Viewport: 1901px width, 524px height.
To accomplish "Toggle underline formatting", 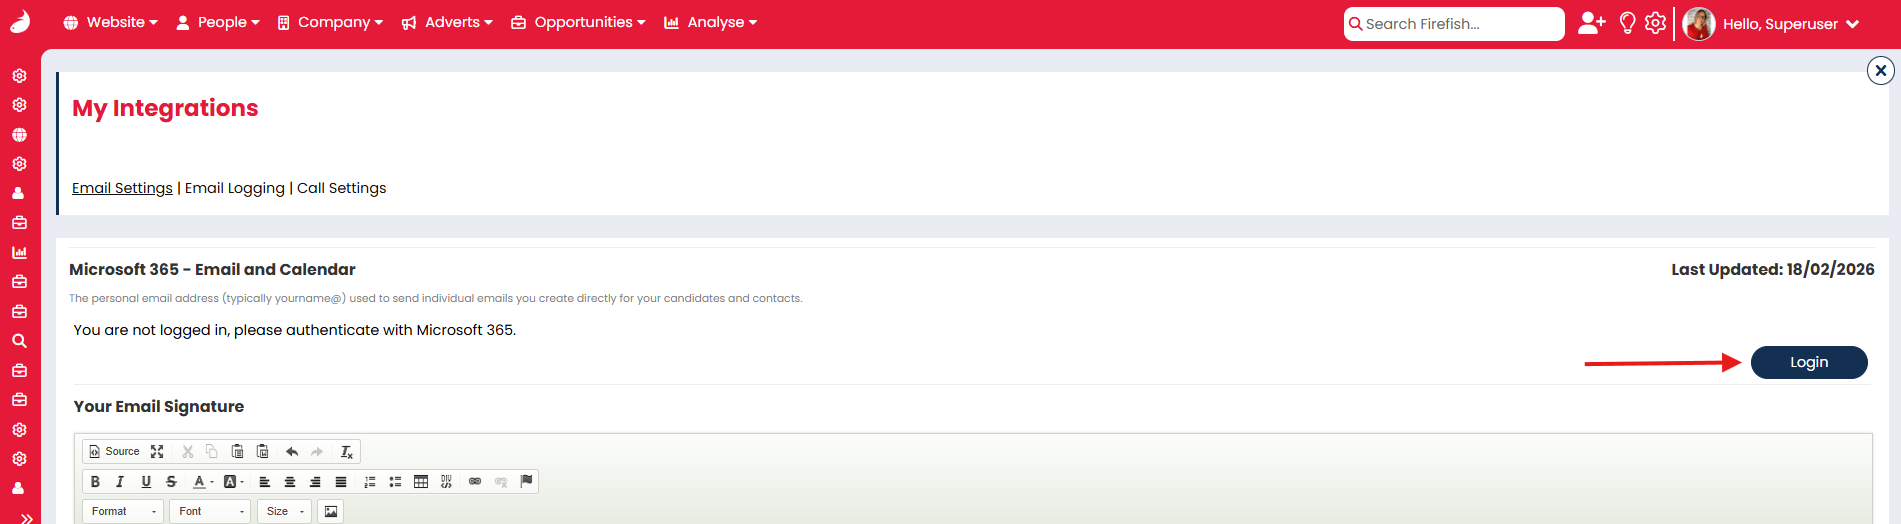I will click(146, 482).
